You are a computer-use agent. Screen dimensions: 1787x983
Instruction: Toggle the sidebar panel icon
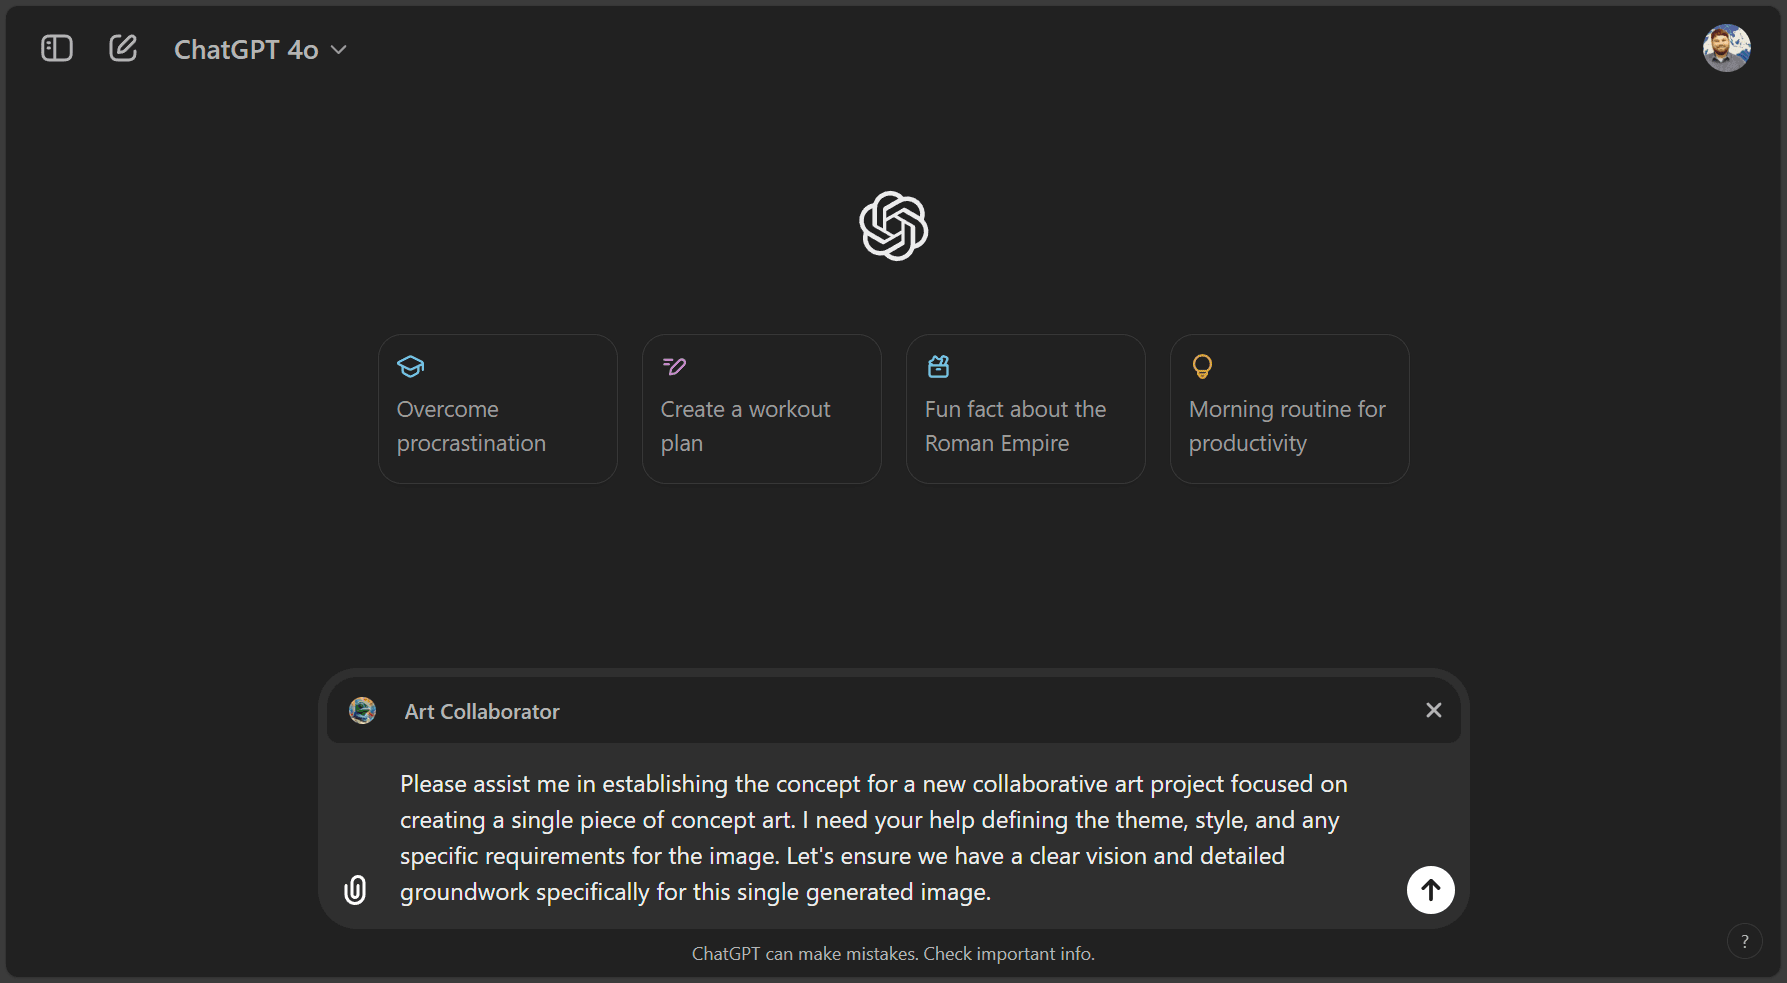pyautogui.click(x=56, y=47)
